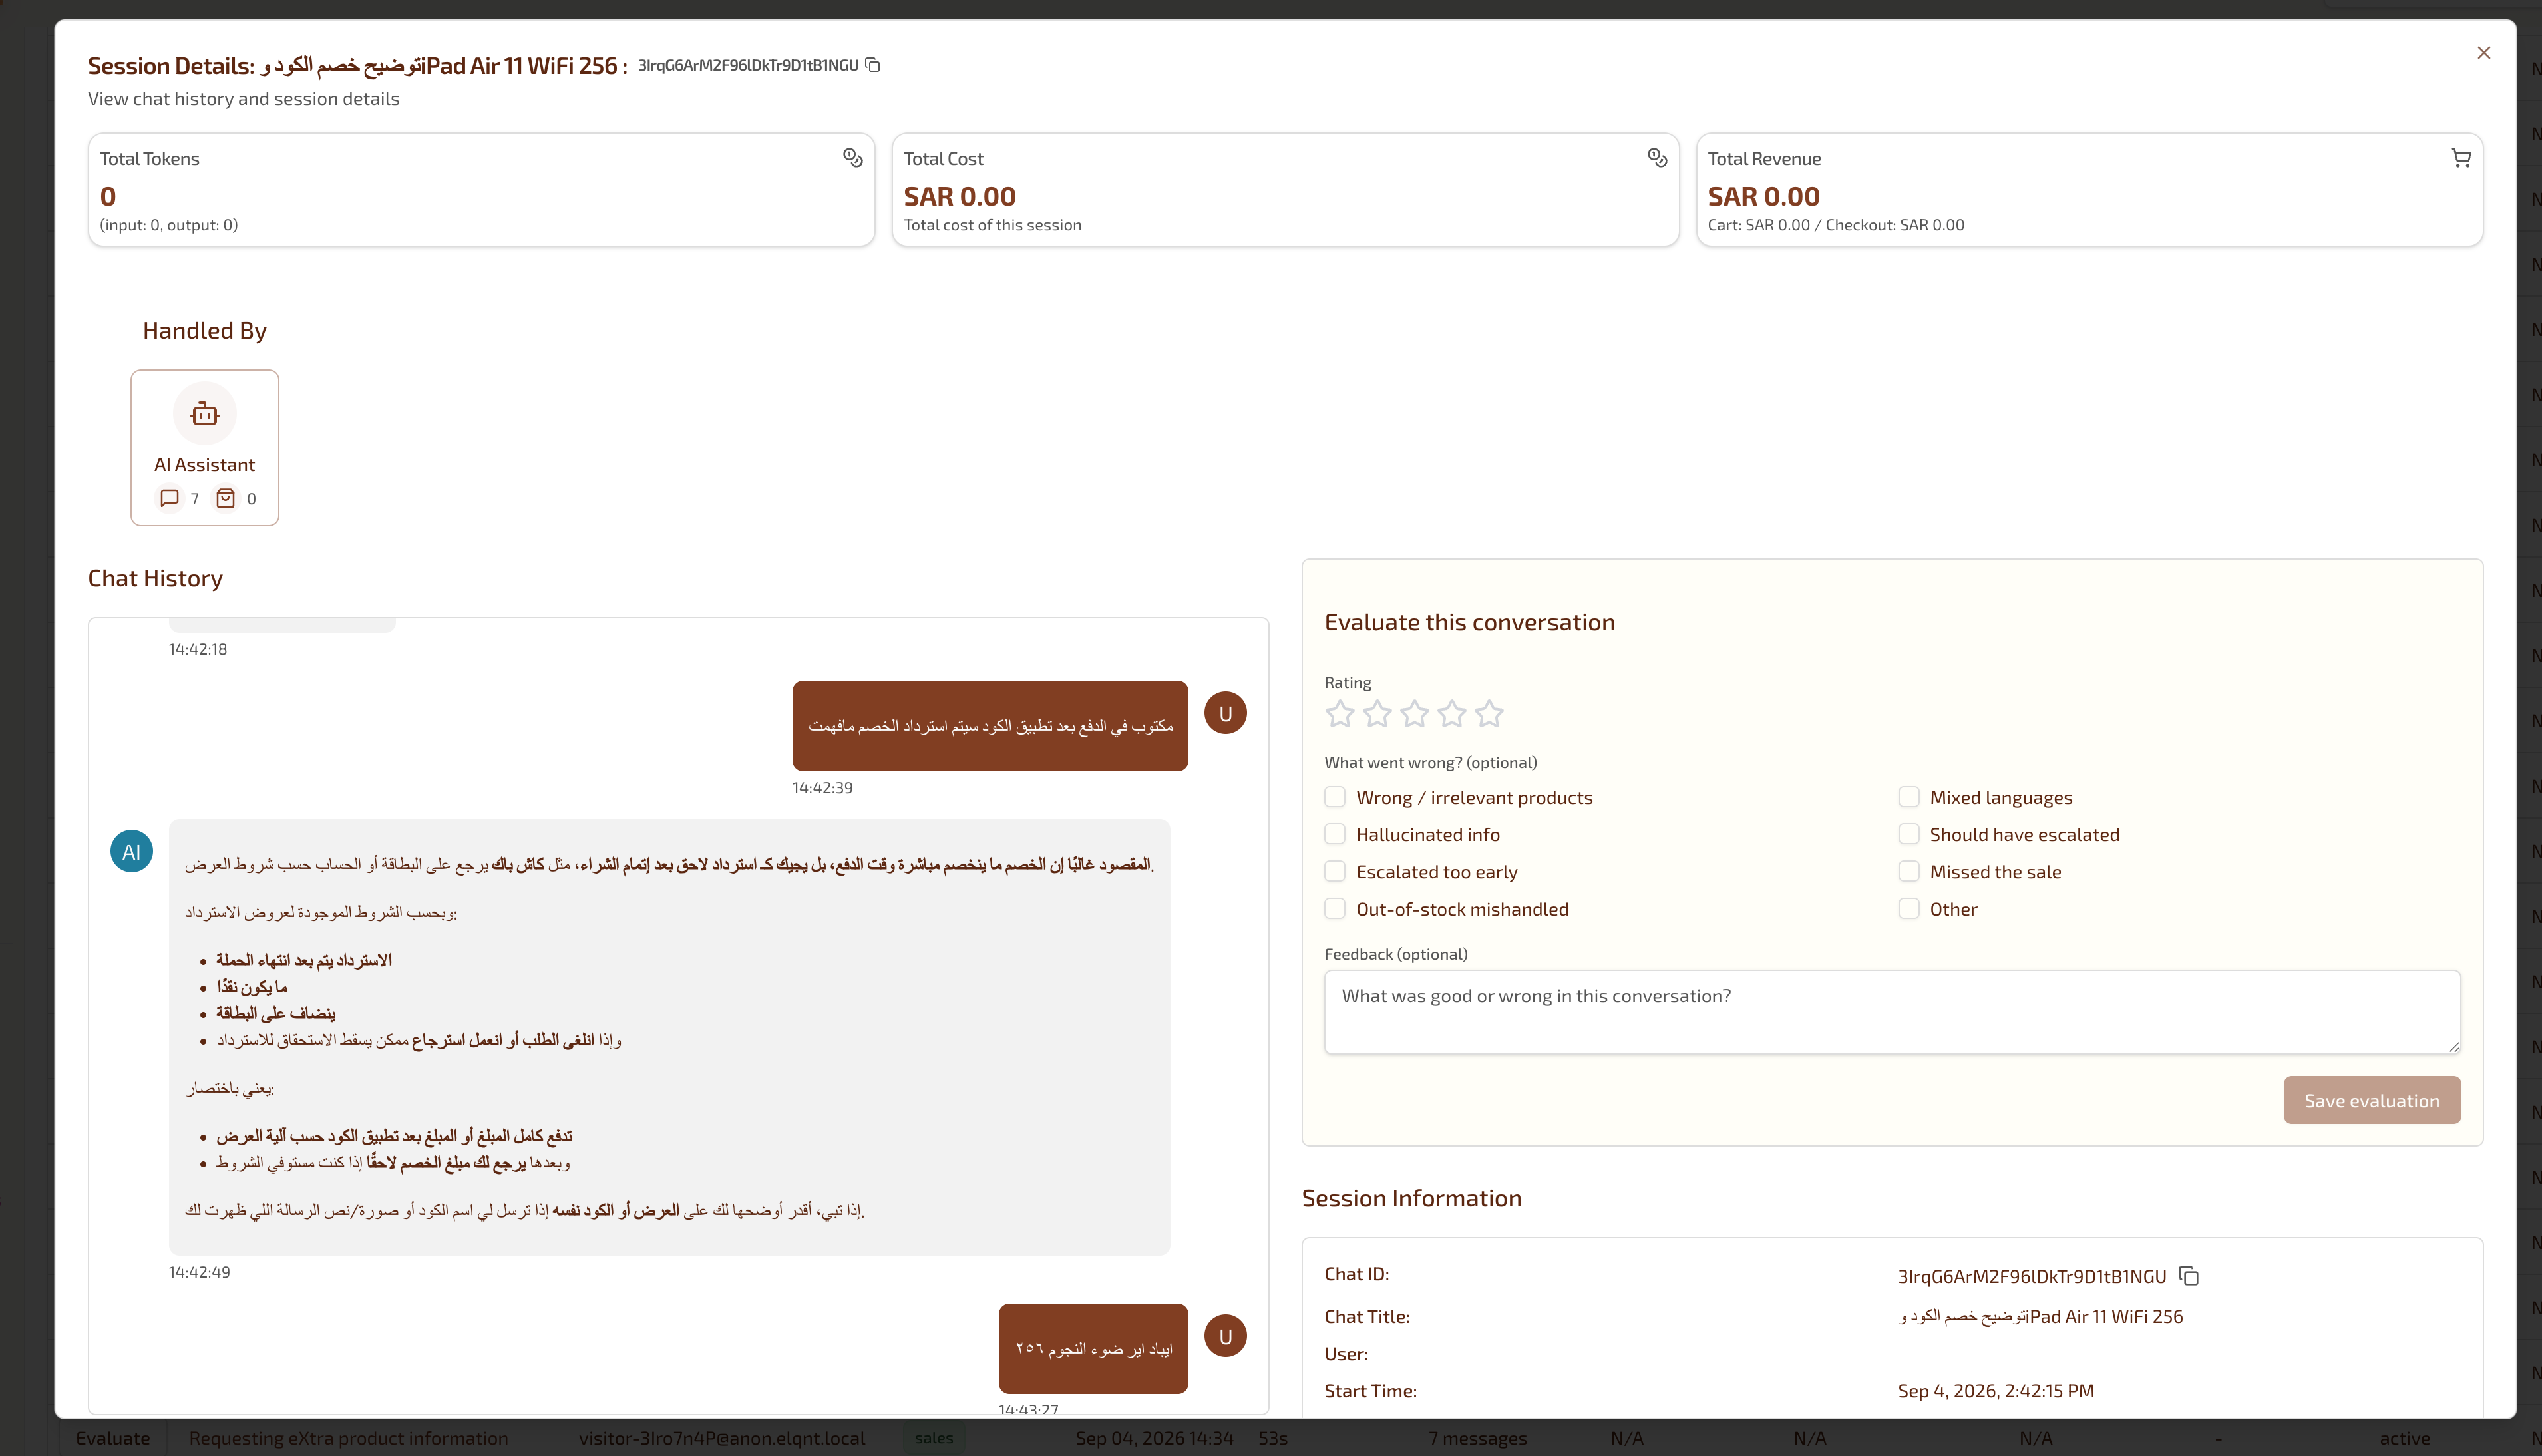Screen dimensions: 2542x1456
Task: Rate the conversation two stars
Action: pos(1377,714)
